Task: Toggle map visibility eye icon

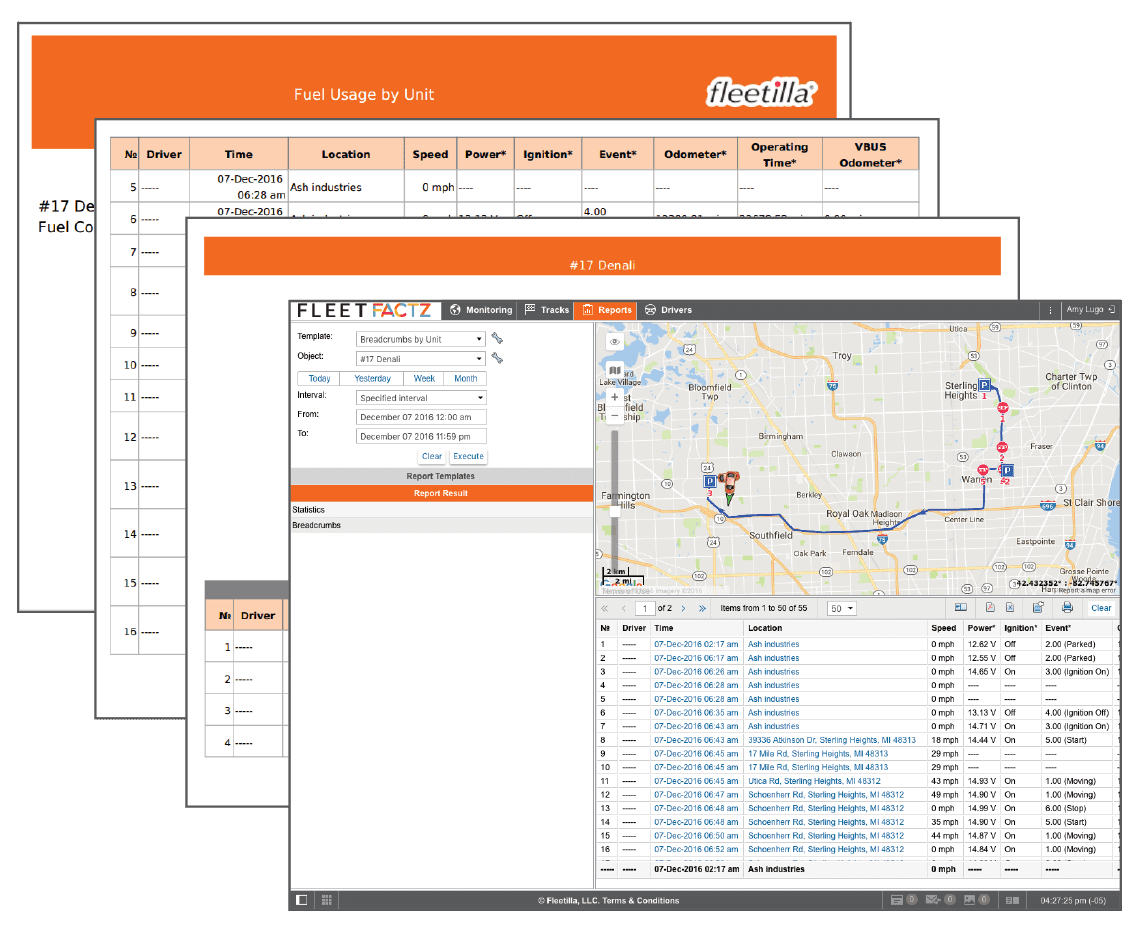Action: [615, 342]
